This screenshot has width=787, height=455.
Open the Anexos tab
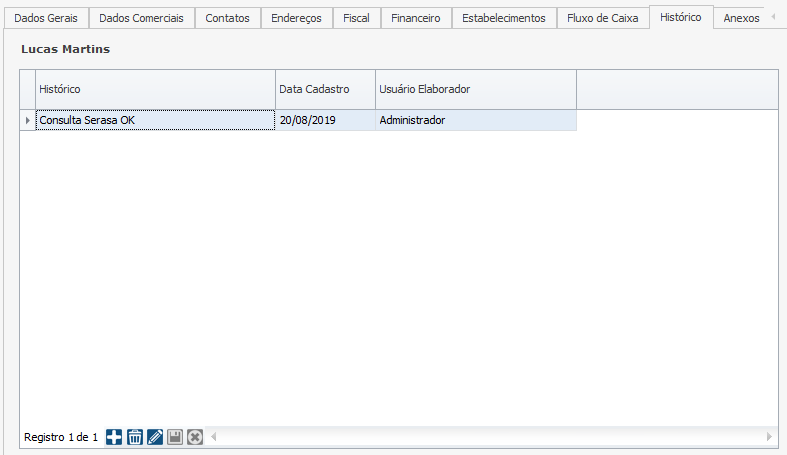[x=741, y=18]
